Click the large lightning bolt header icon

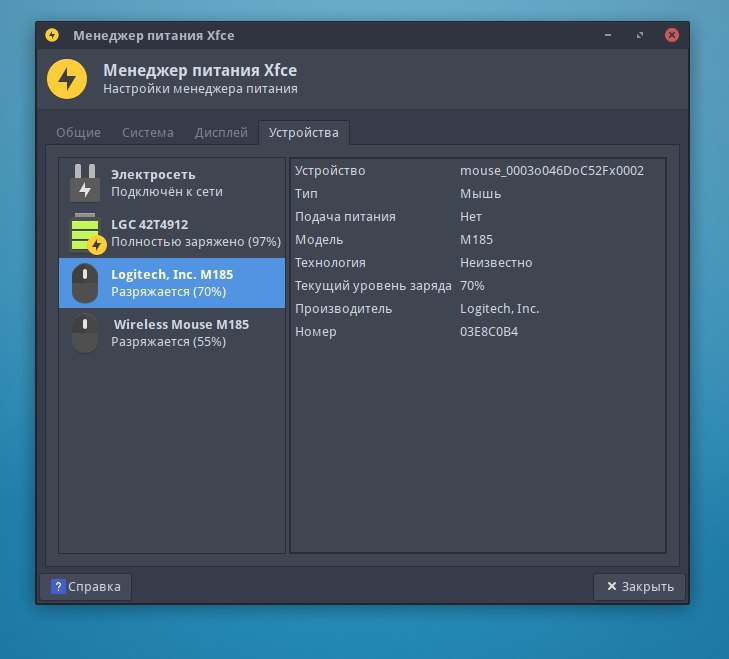[67, 79]
